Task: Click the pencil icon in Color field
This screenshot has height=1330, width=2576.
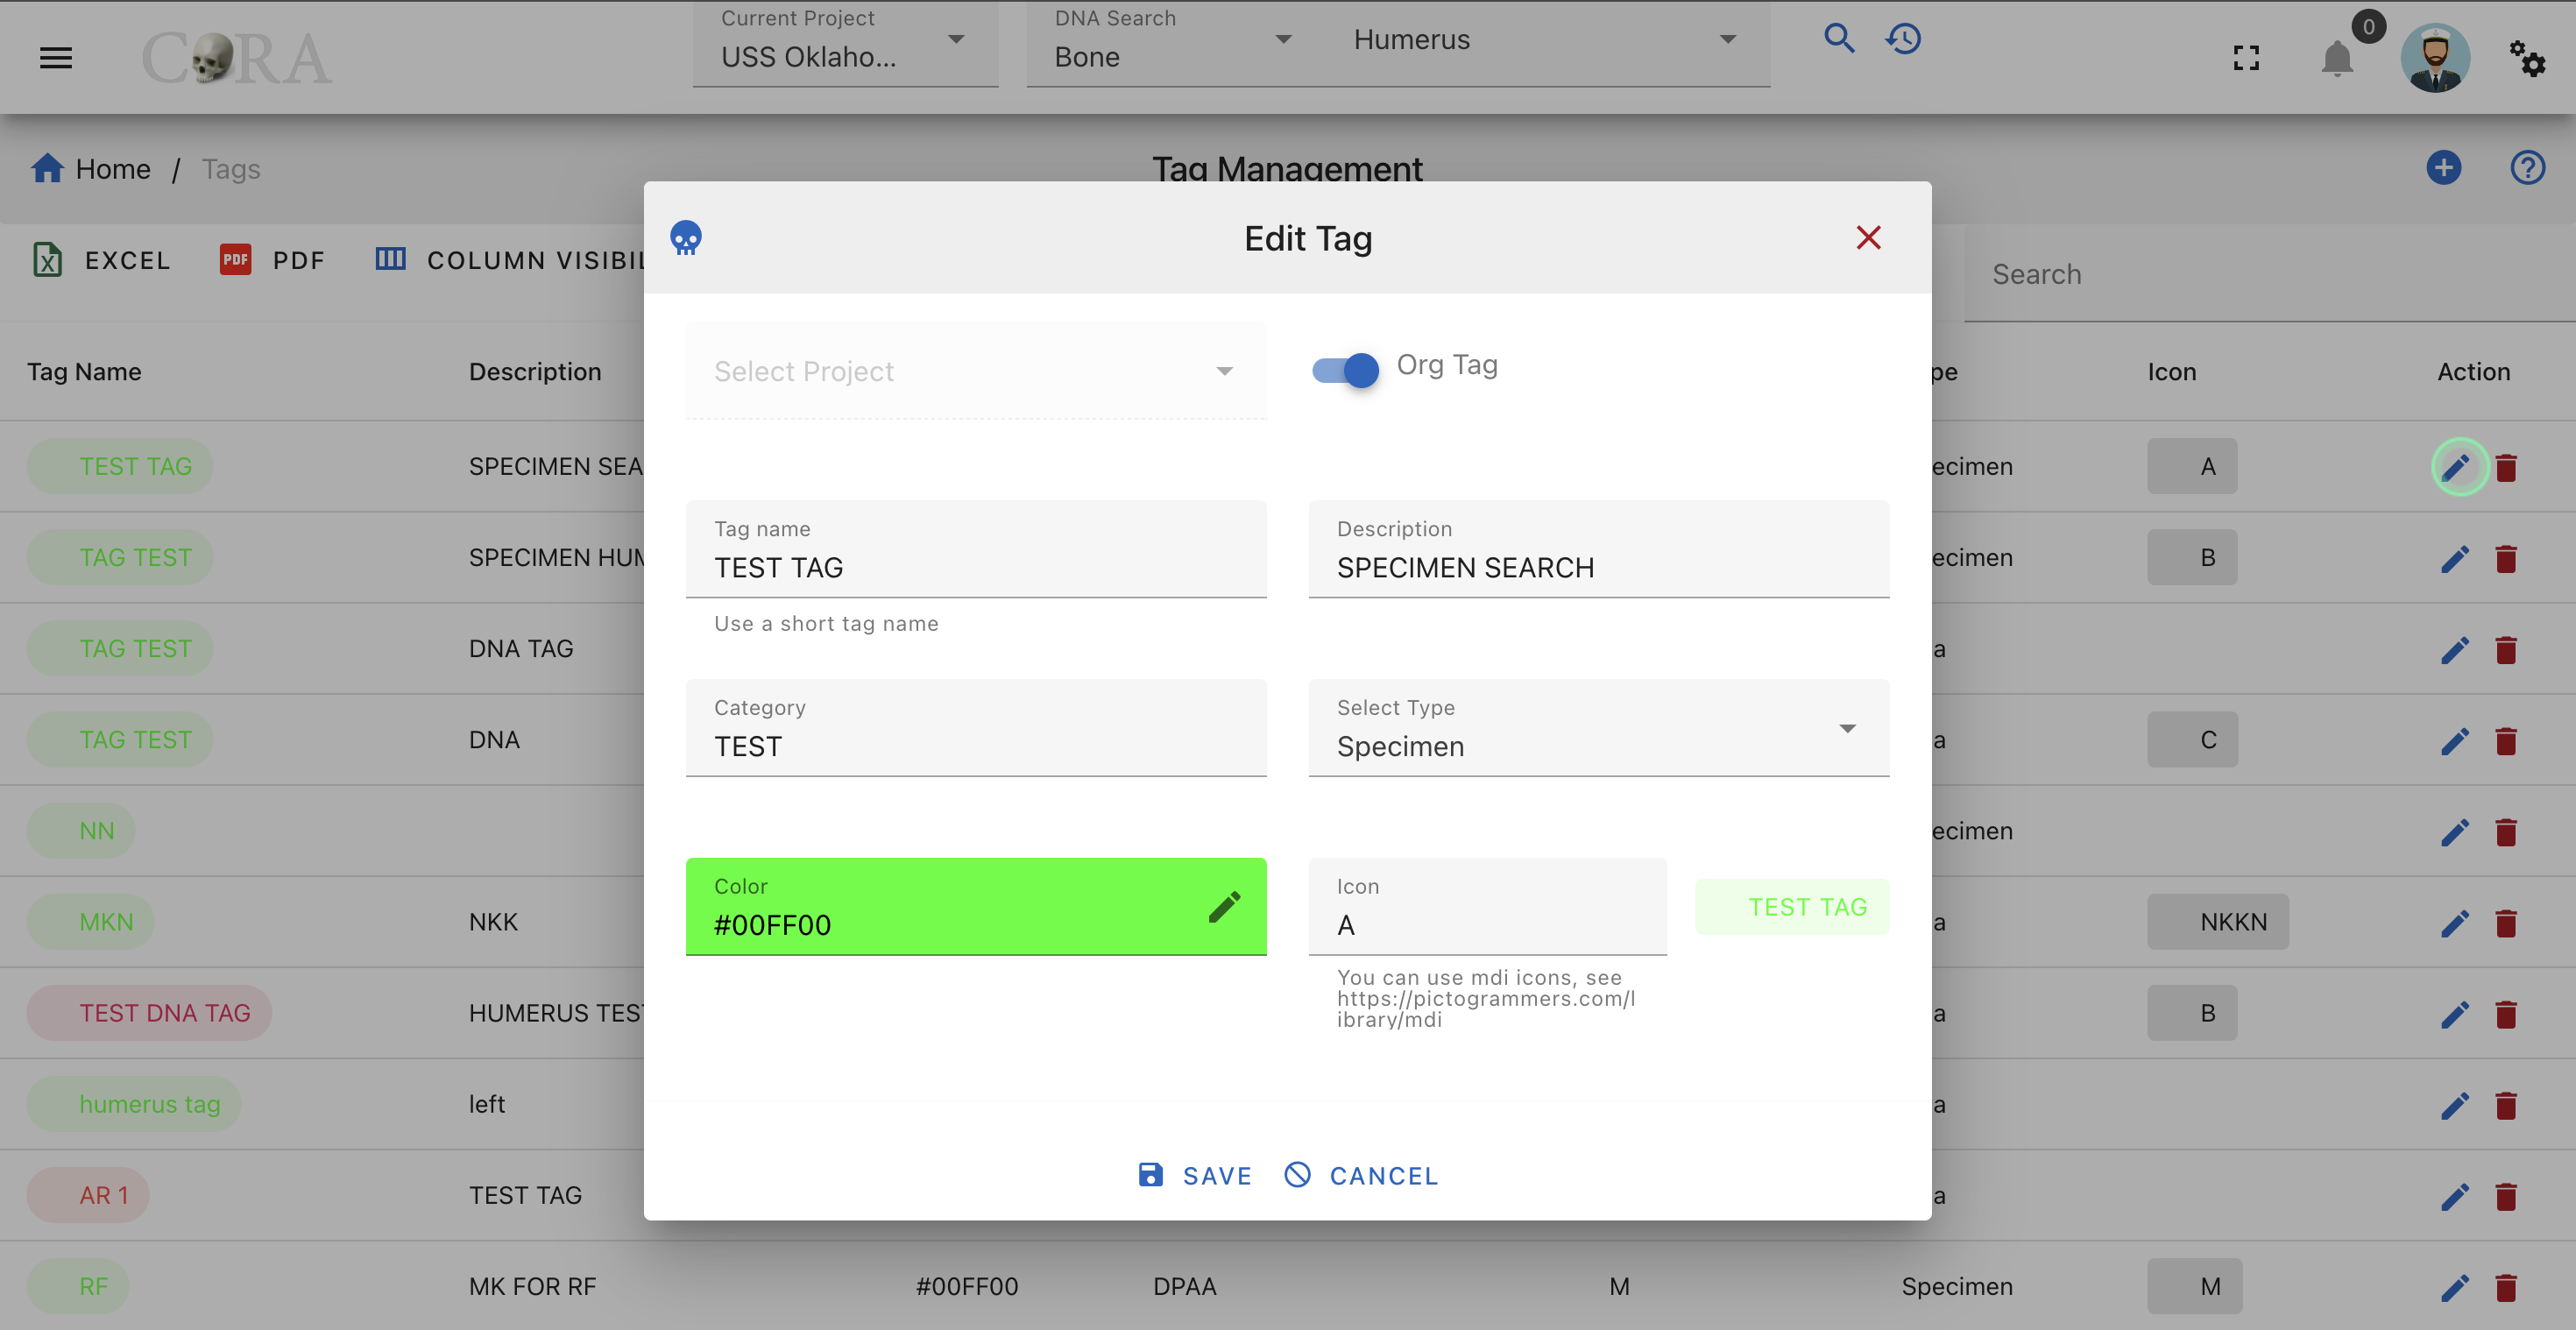Action: 1224,906
